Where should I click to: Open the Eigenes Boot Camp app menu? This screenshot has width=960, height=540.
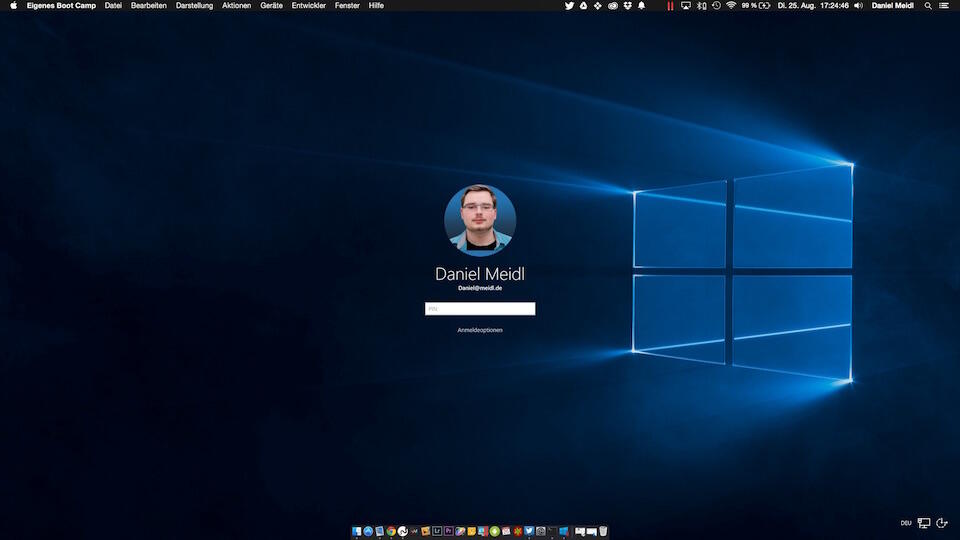pyautogui.click(x=61, y=6)
